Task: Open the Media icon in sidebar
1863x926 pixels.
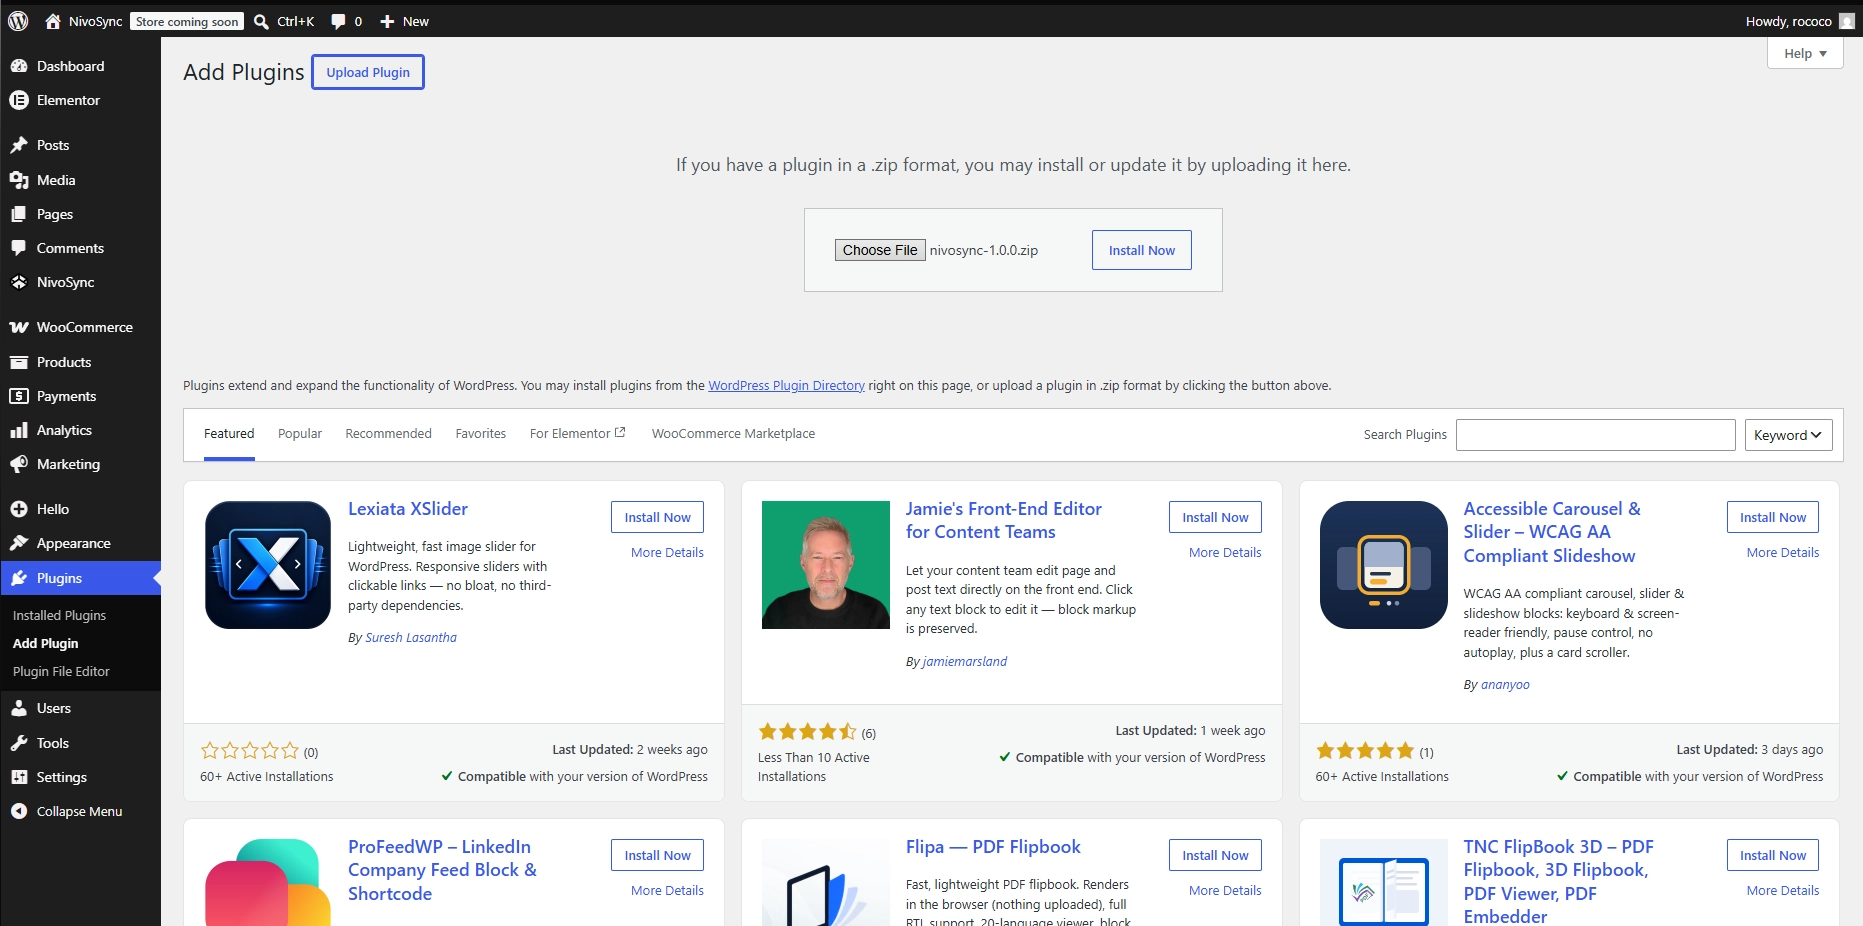Action: pyautogui.click(x=19, y=180)
